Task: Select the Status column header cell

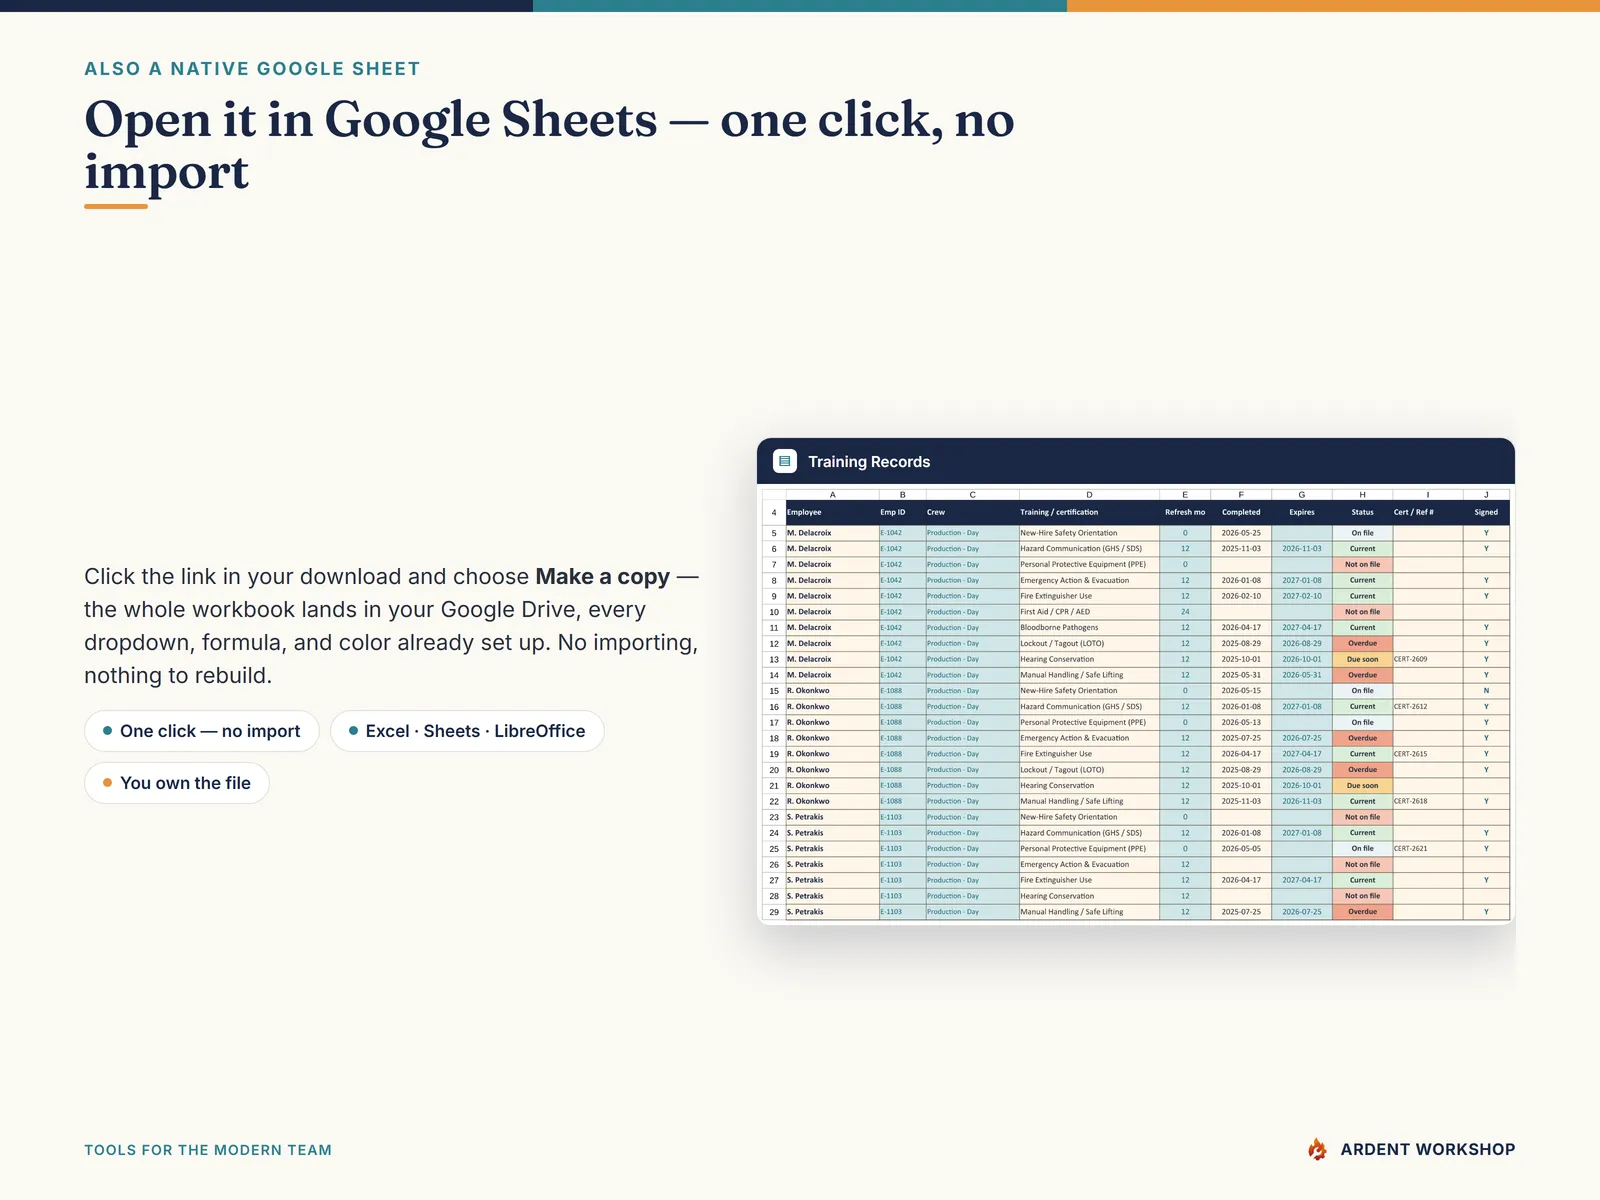Action: click(1362, 512)
